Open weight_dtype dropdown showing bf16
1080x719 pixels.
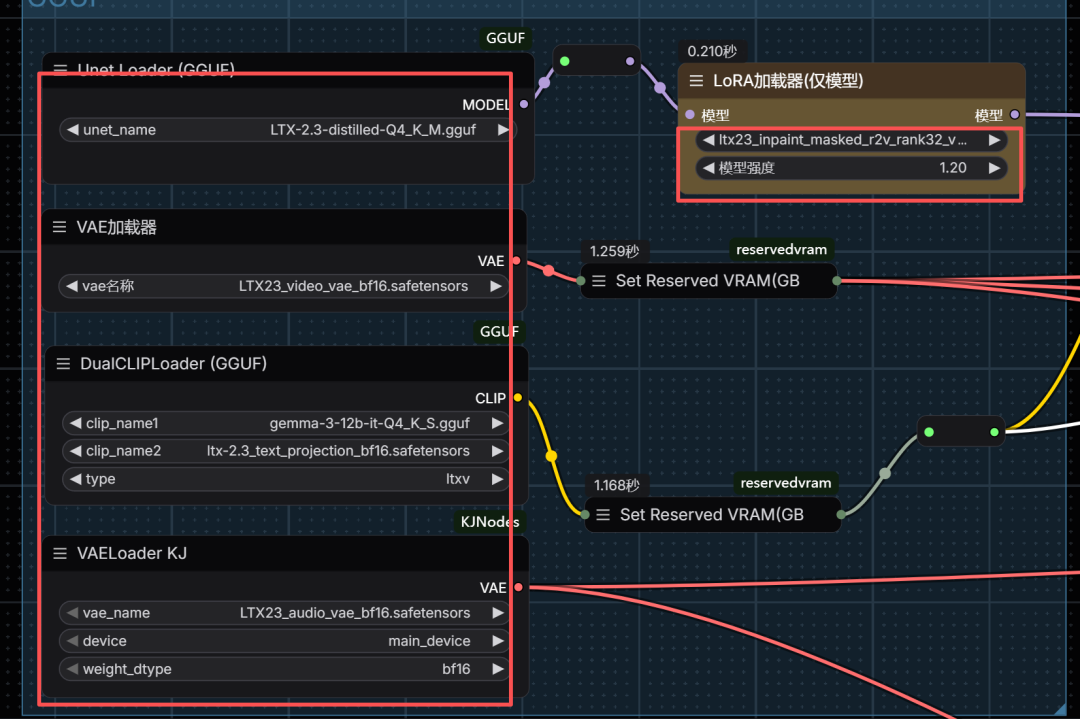tap(285, 669)
